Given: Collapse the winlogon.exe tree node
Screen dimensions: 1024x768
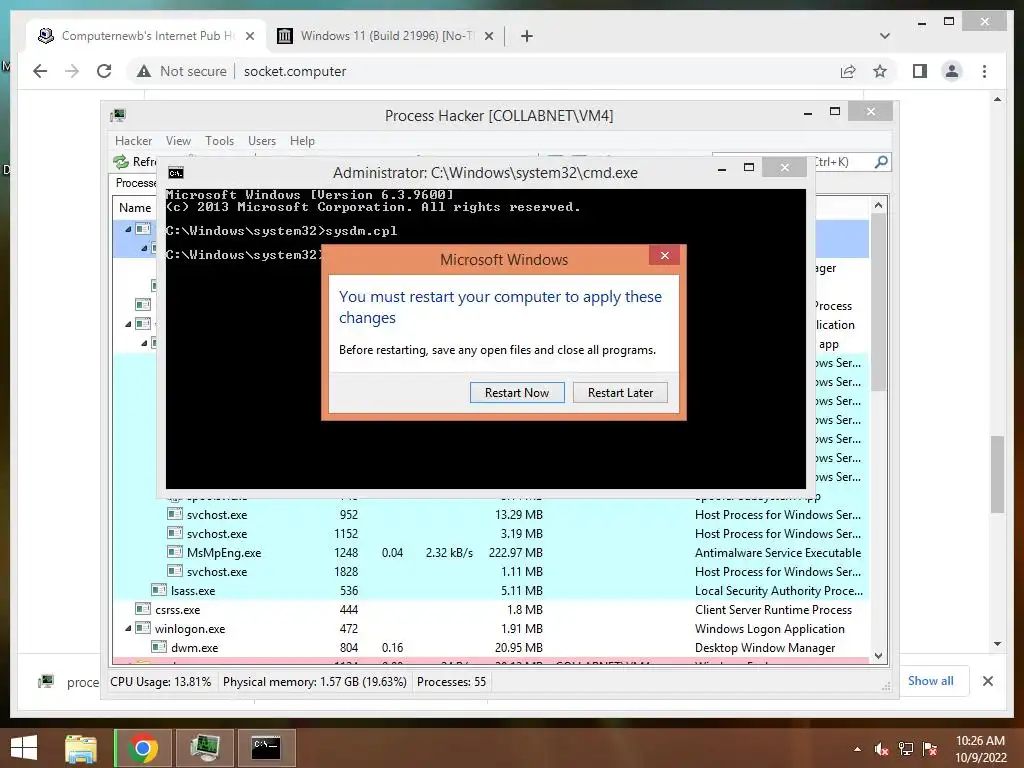Looking at the screenshot, I should click(128, 628).
